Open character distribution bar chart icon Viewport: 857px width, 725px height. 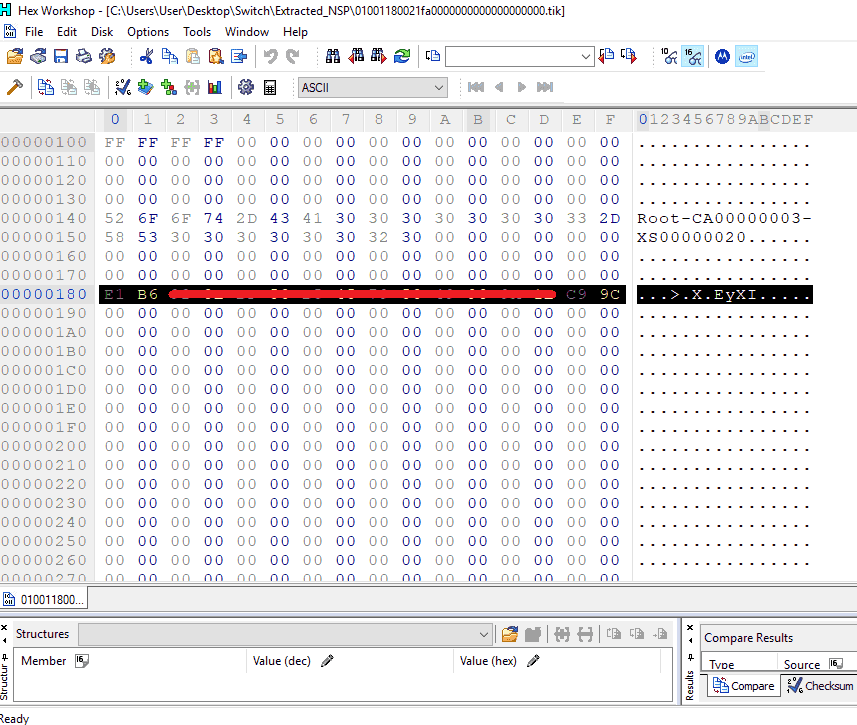click(215, 87)
